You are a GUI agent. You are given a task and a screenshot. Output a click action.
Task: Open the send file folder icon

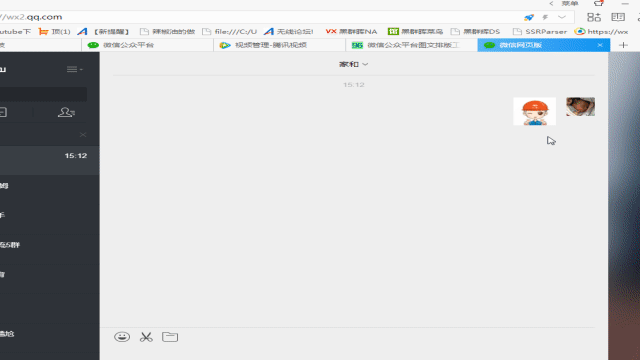pos(170,337)
